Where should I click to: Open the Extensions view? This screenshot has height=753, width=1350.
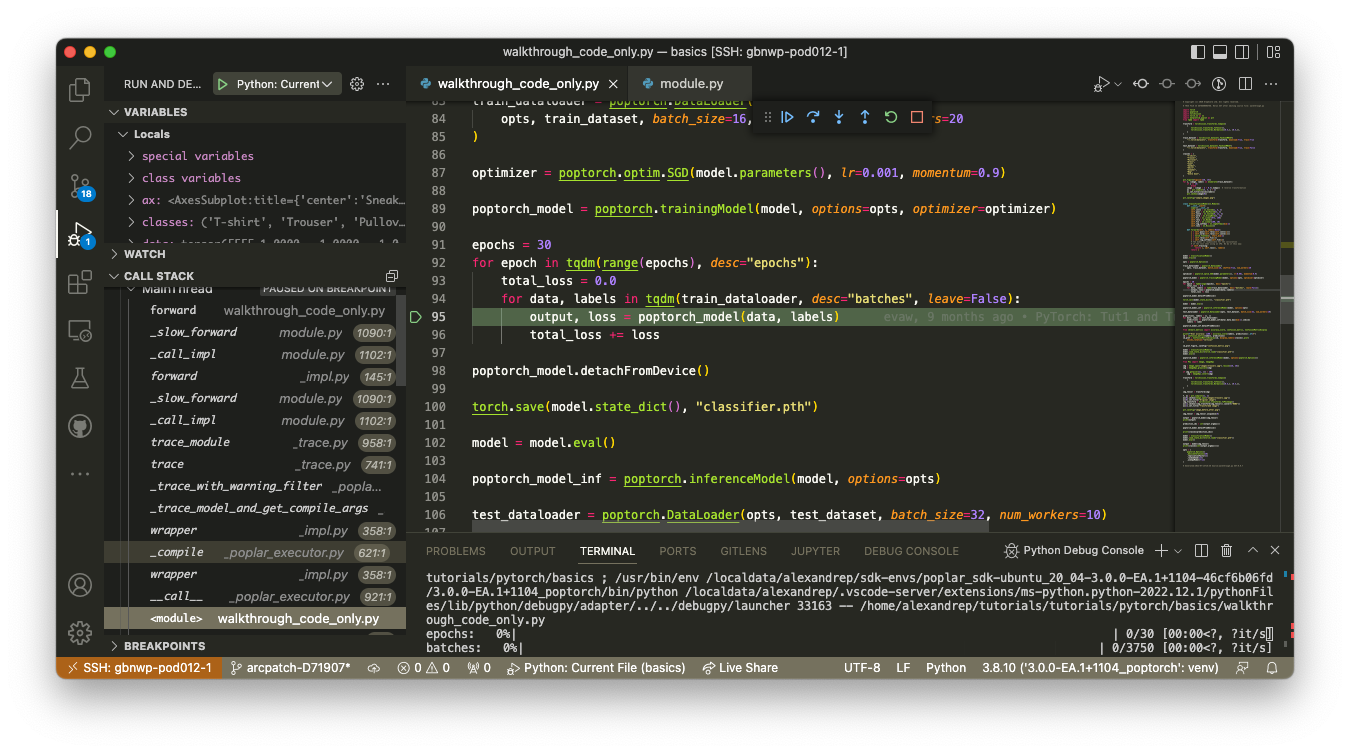[80, 282]
